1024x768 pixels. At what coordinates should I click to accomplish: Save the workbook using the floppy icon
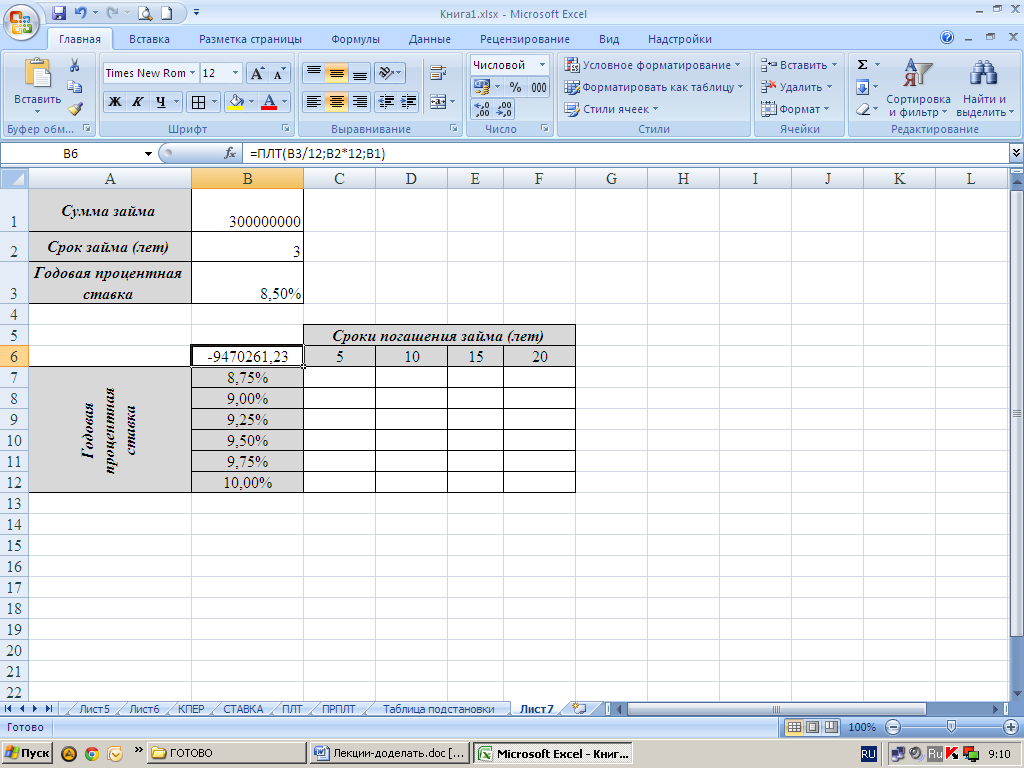point(59,13)
